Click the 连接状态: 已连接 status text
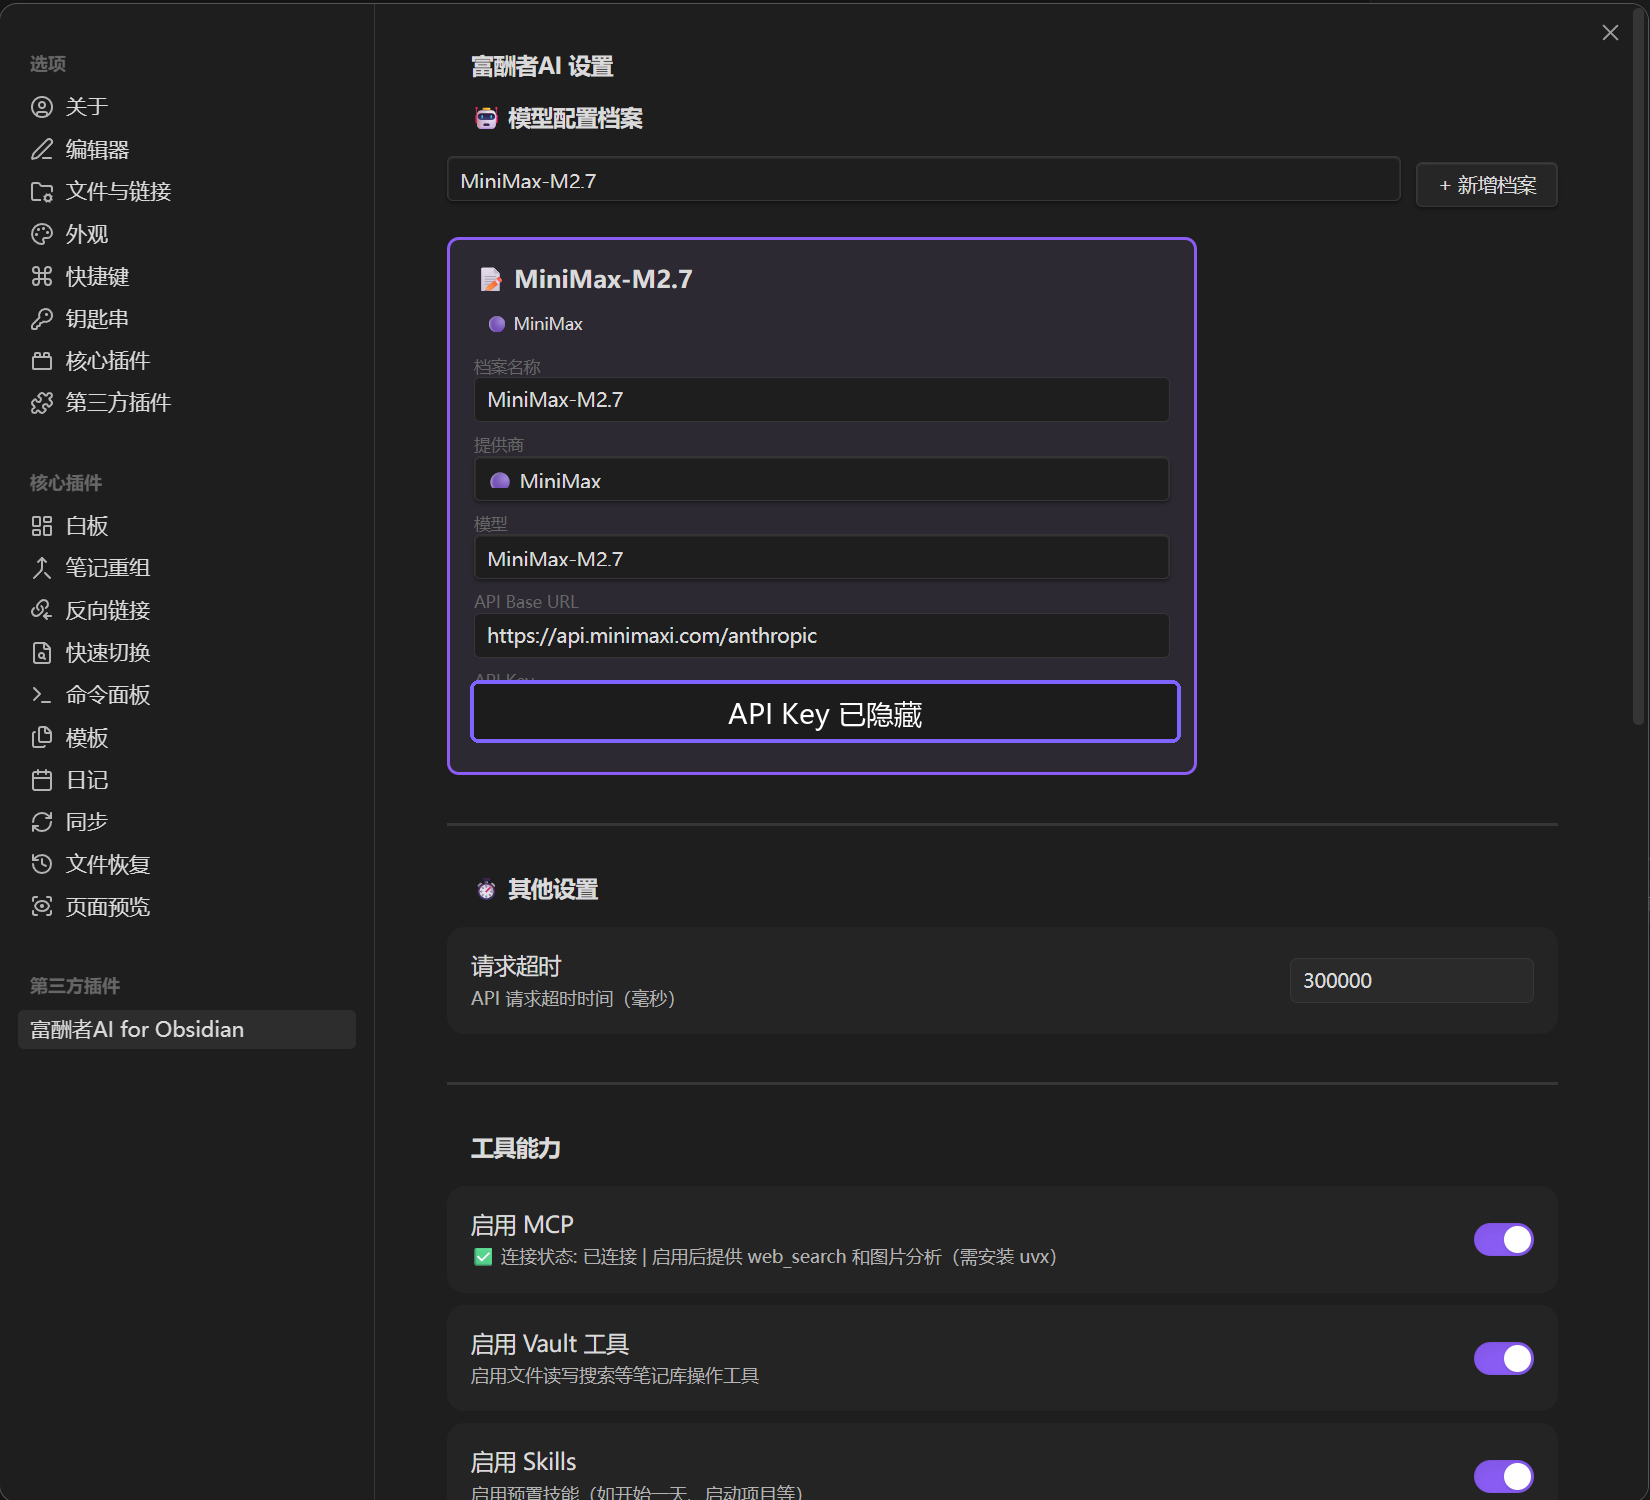Image resolution: width=1650 pixels, height=1500 pixels. coord(569,1257)
